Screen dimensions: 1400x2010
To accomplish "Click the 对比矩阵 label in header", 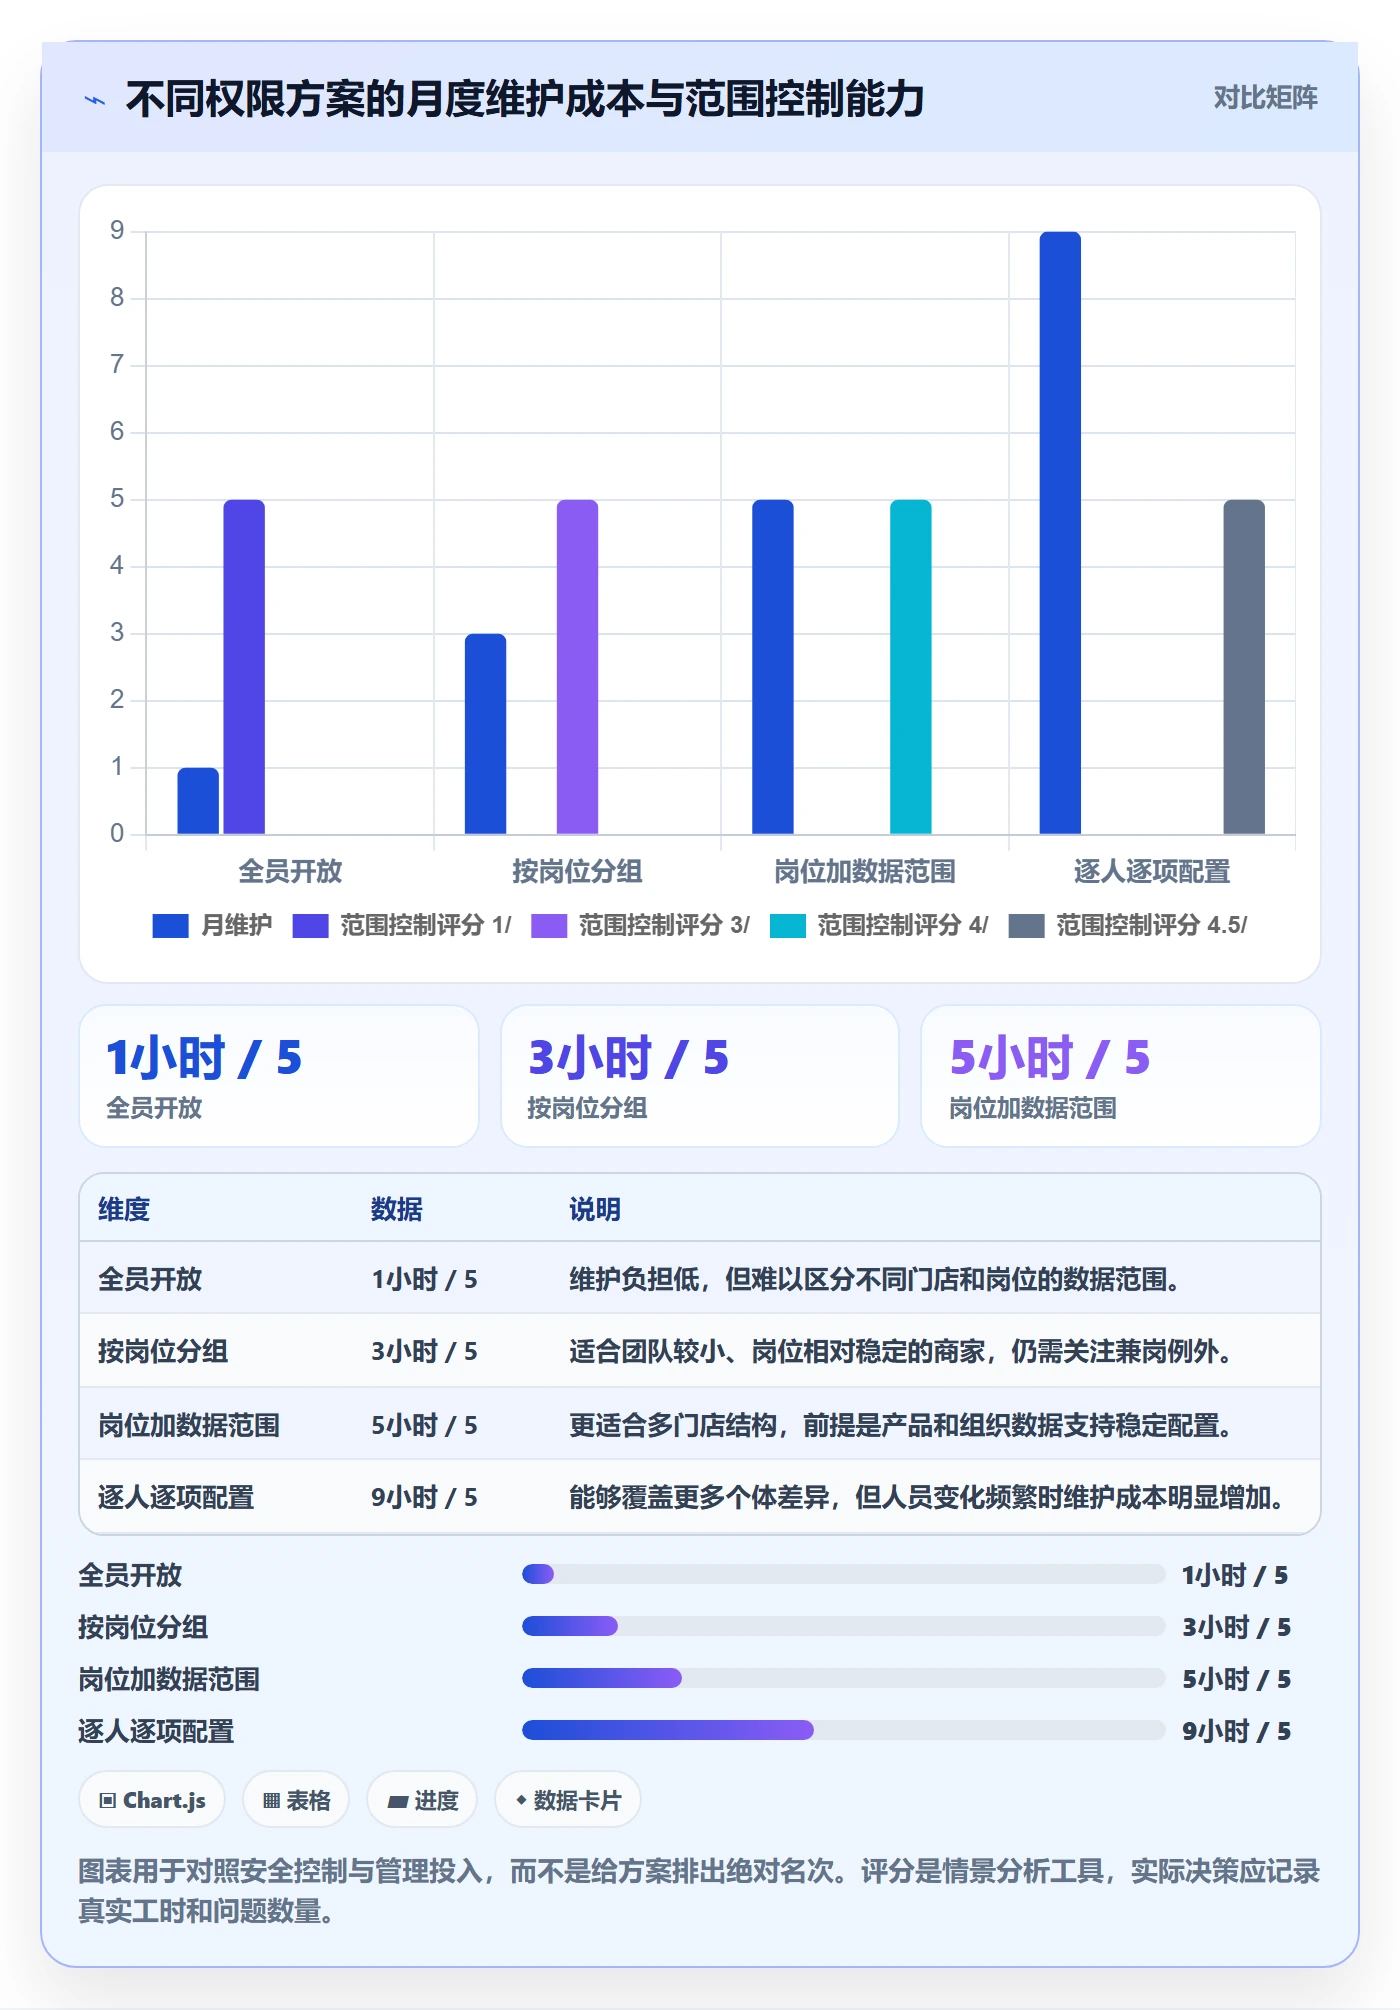I will pyautogui.click(x=1265, y=97).
